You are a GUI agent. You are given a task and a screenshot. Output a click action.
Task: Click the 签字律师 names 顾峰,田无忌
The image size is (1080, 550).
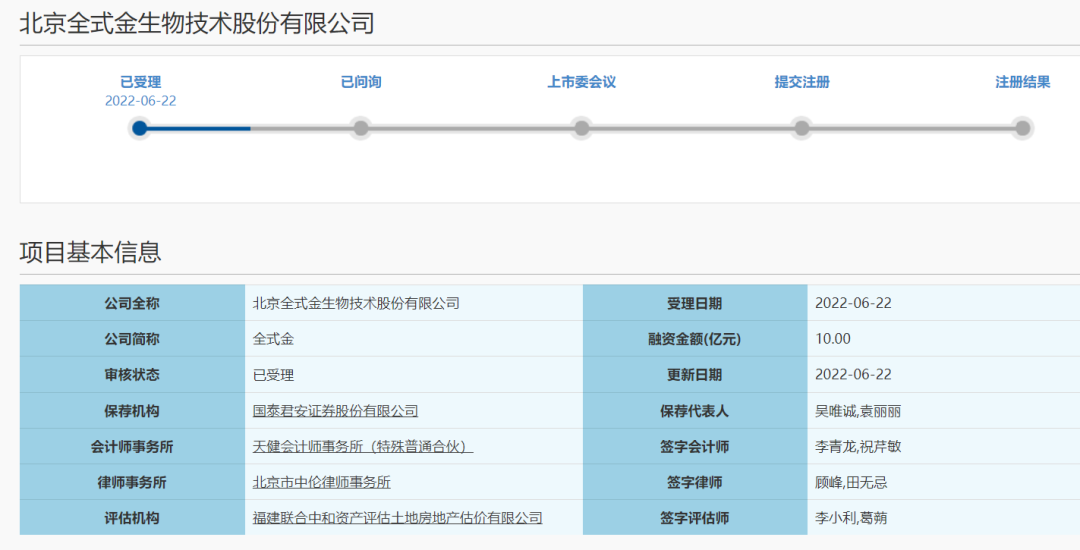point(851,483)
